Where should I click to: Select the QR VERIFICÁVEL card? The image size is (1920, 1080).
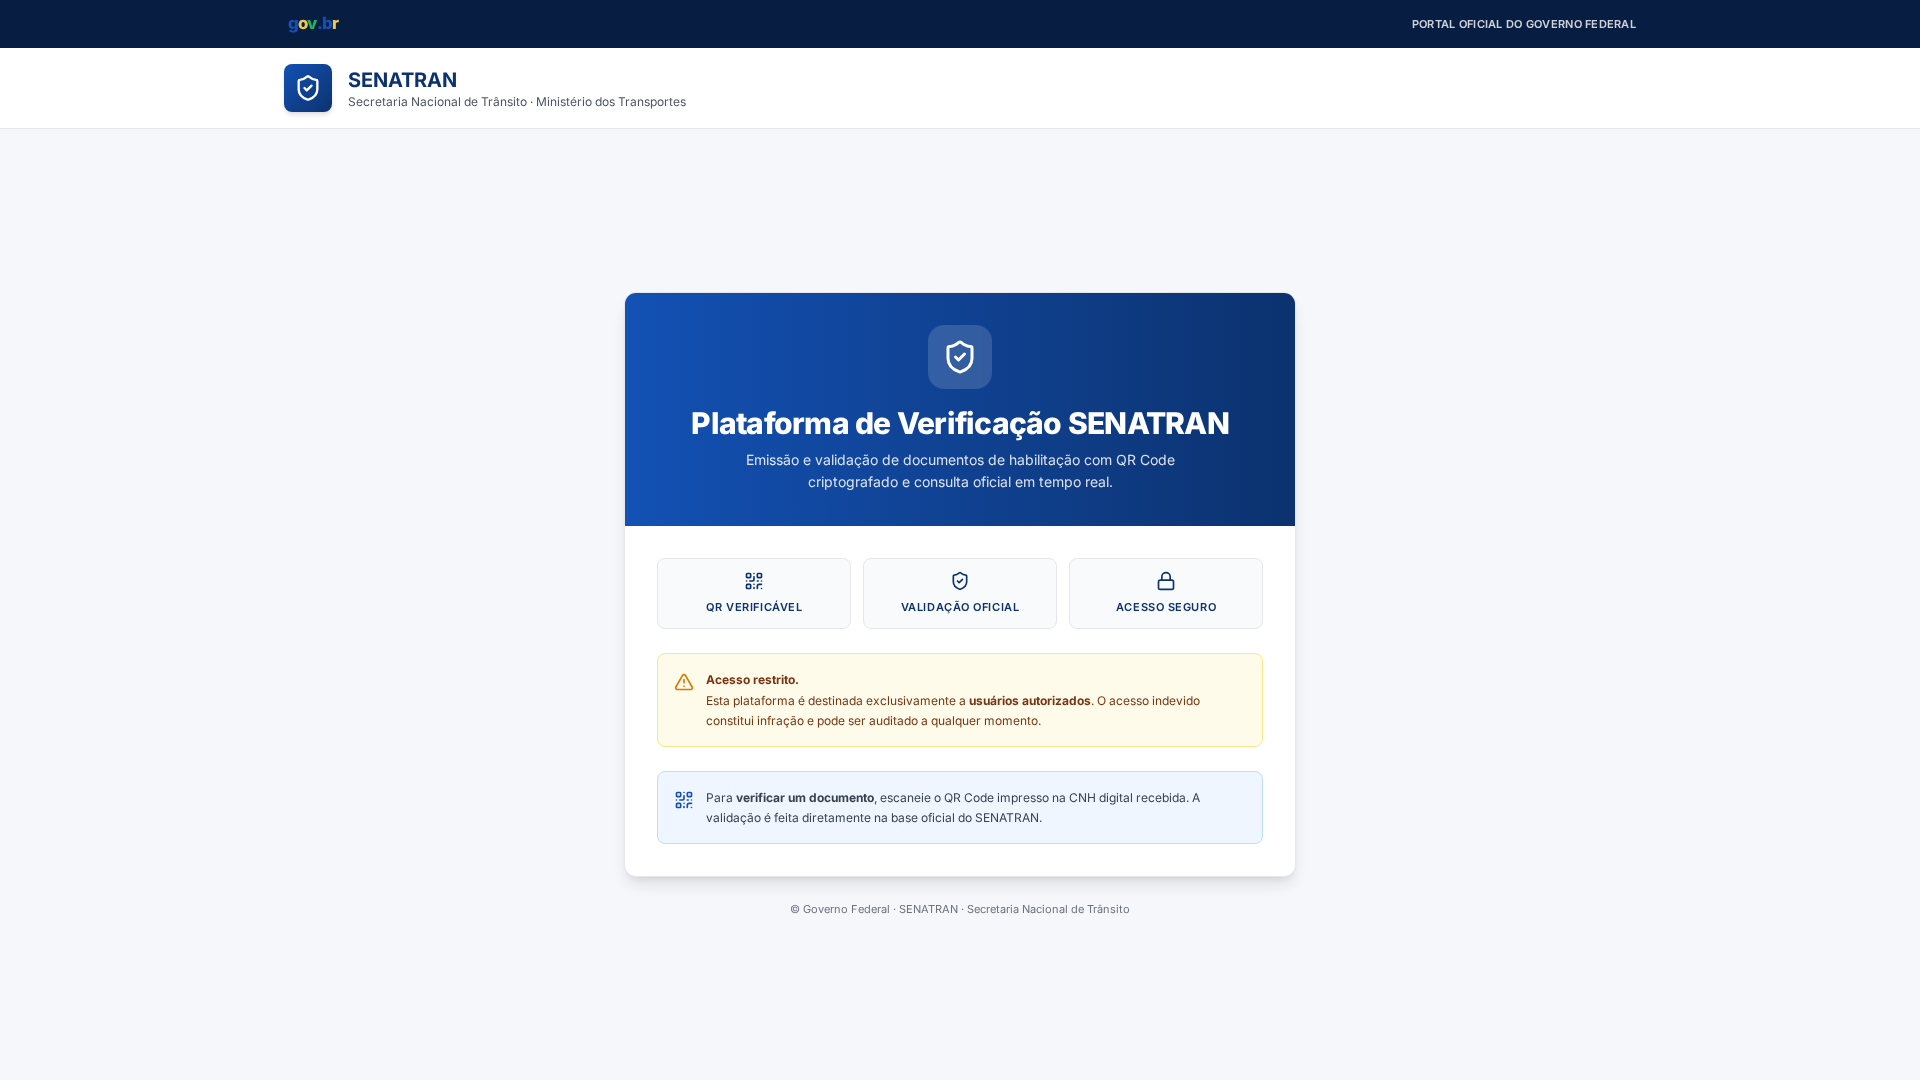click(x=754, y=593)
